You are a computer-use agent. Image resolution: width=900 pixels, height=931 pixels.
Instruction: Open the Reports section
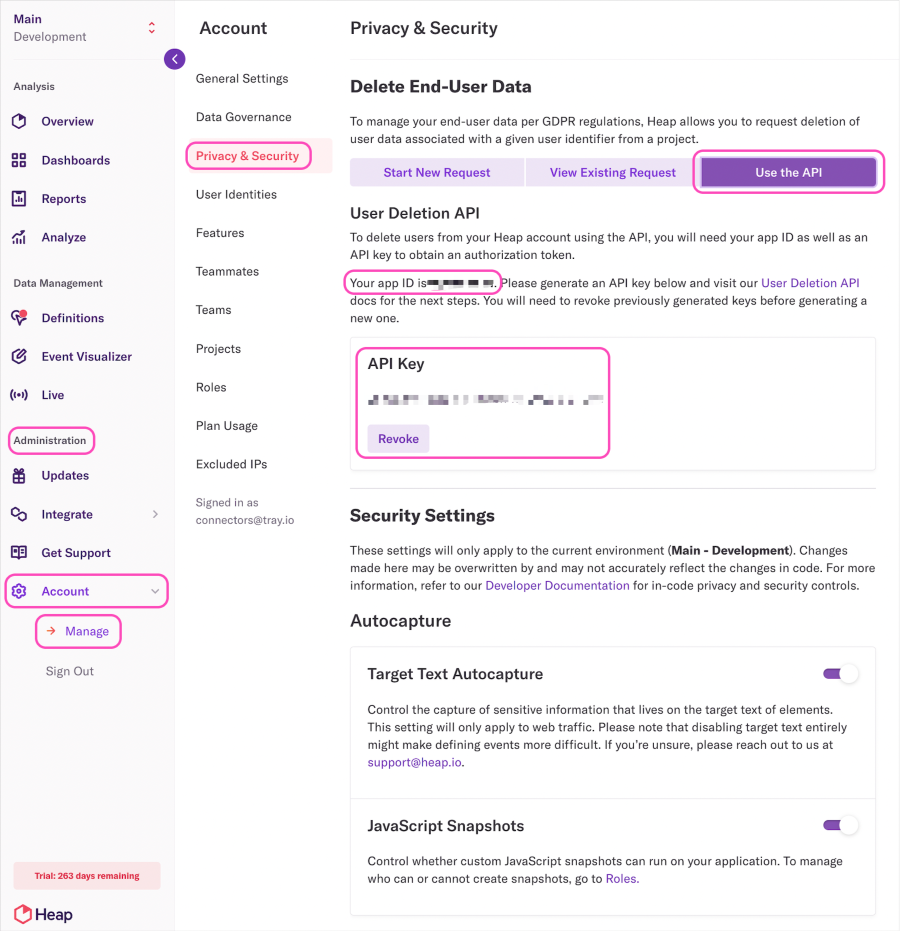point(65,198)
